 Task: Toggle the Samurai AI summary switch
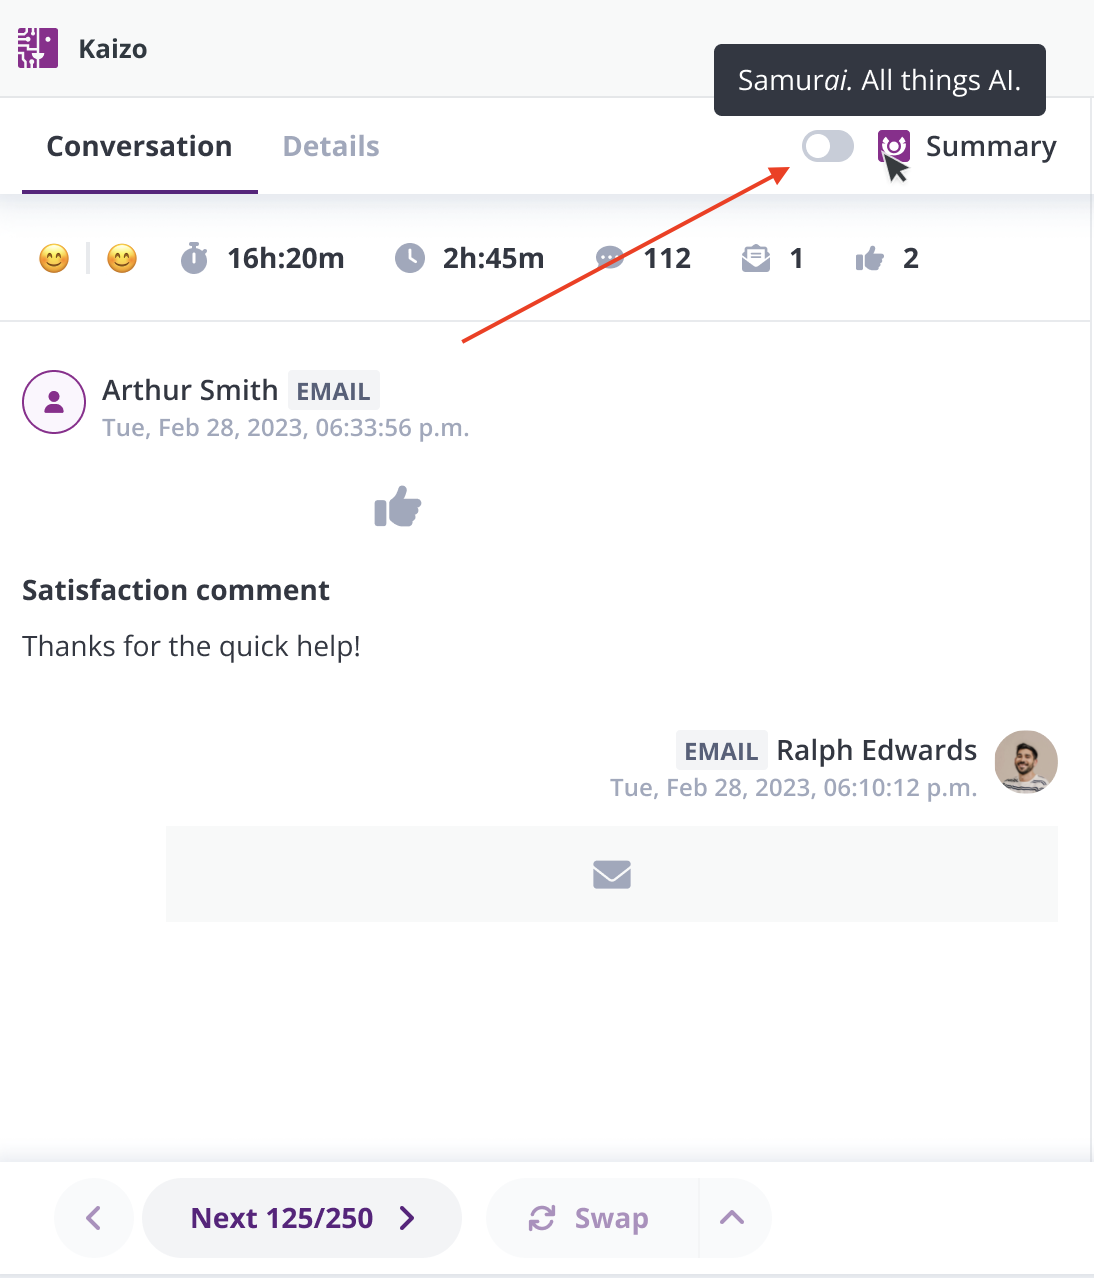point(828,146)
